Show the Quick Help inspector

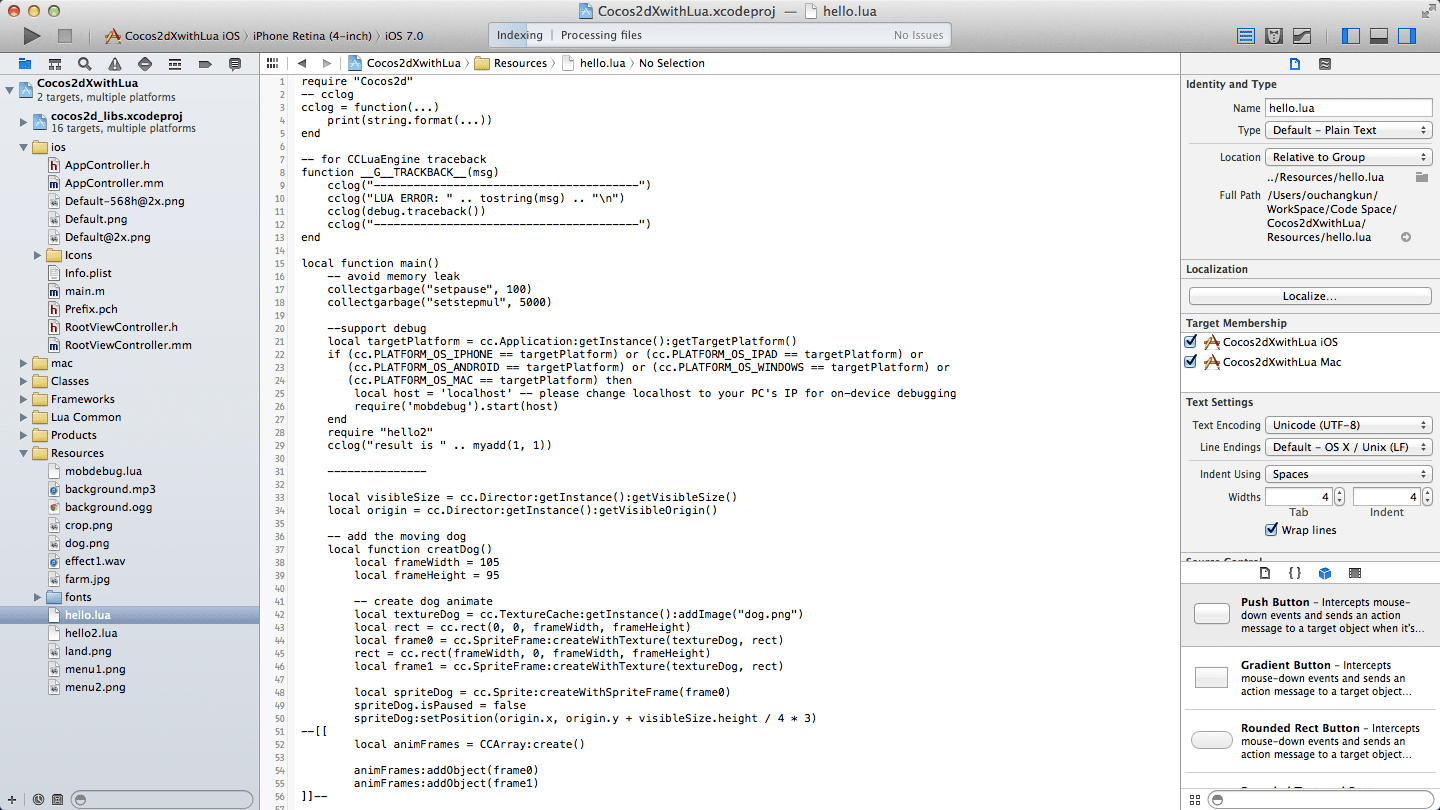[1325, 63]
